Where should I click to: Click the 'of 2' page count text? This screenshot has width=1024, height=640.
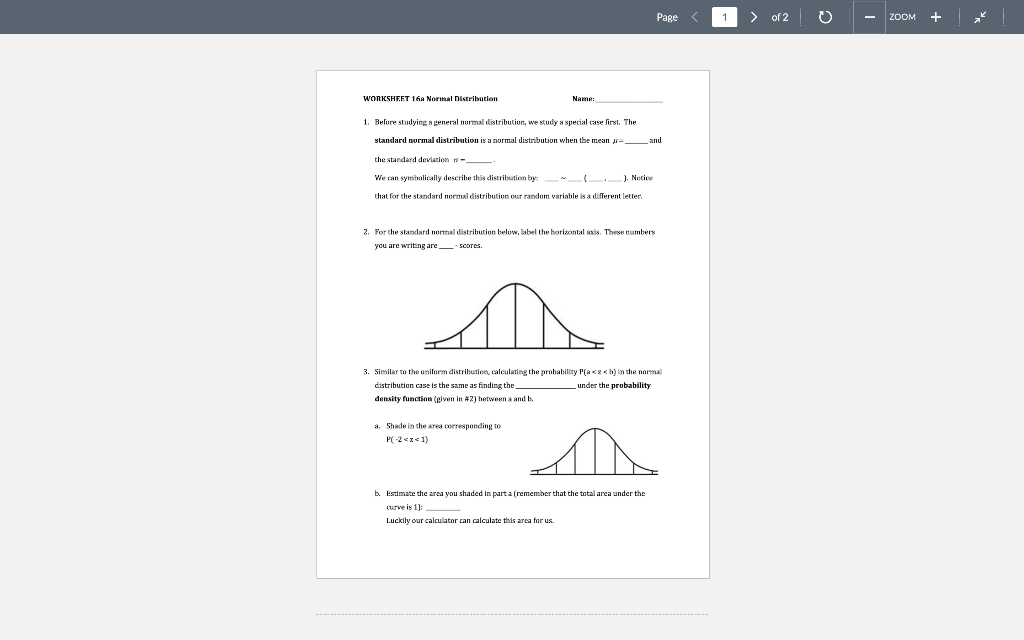pyautogui.click(x=780, y=17)
